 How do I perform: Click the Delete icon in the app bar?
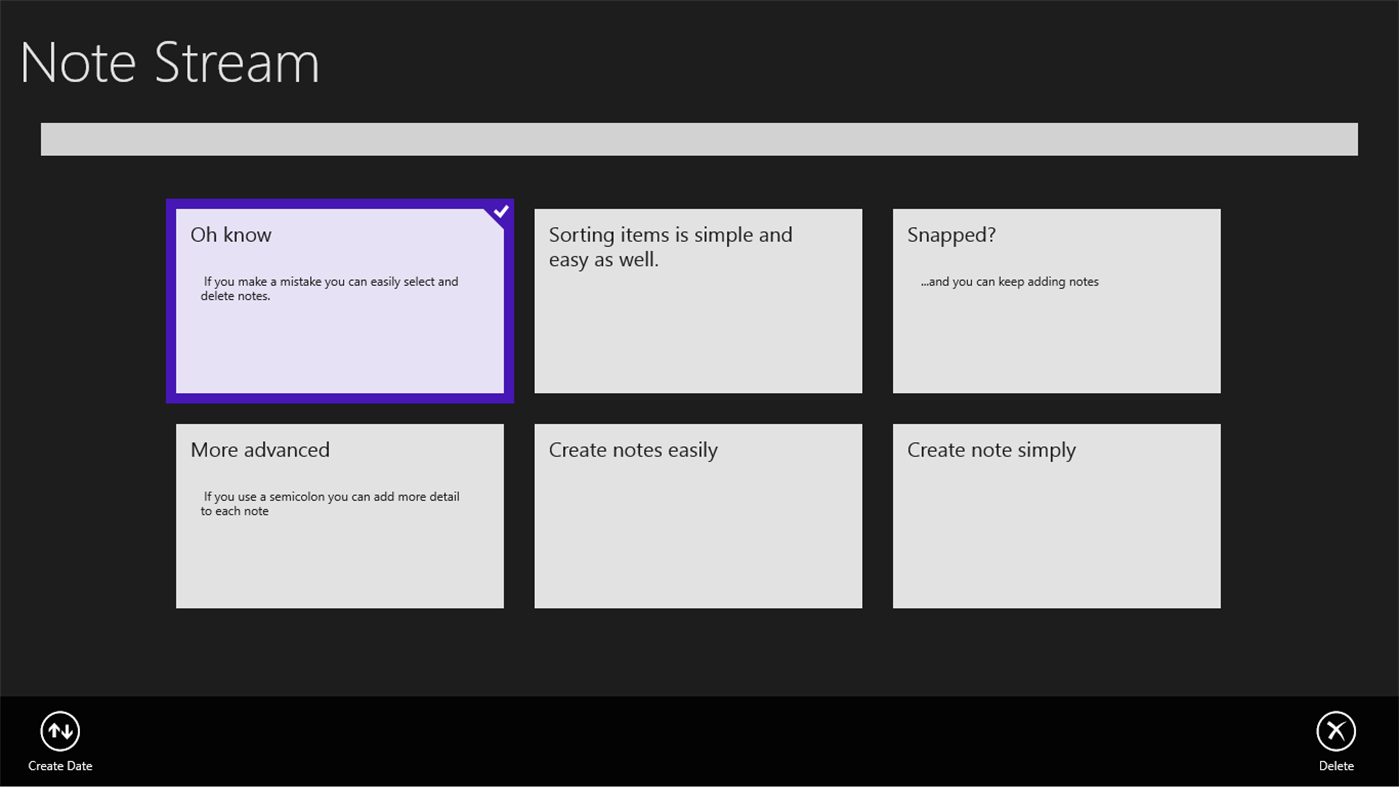pos(1336,732)
